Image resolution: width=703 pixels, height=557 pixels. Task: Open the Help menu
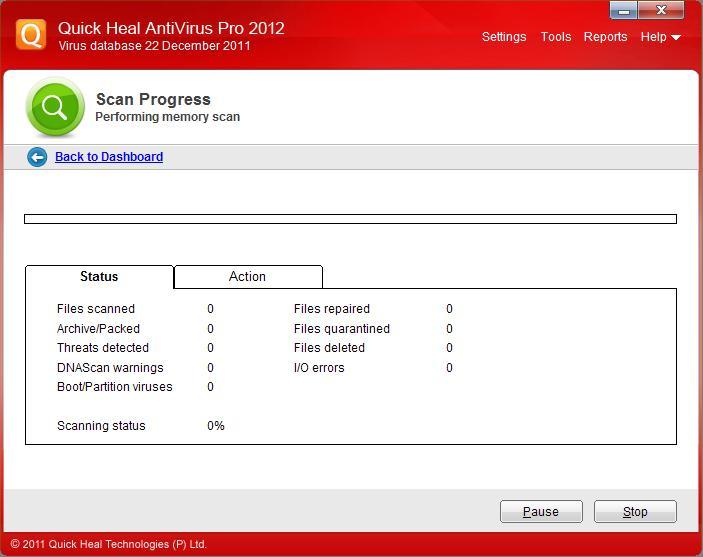pos(653,37)
